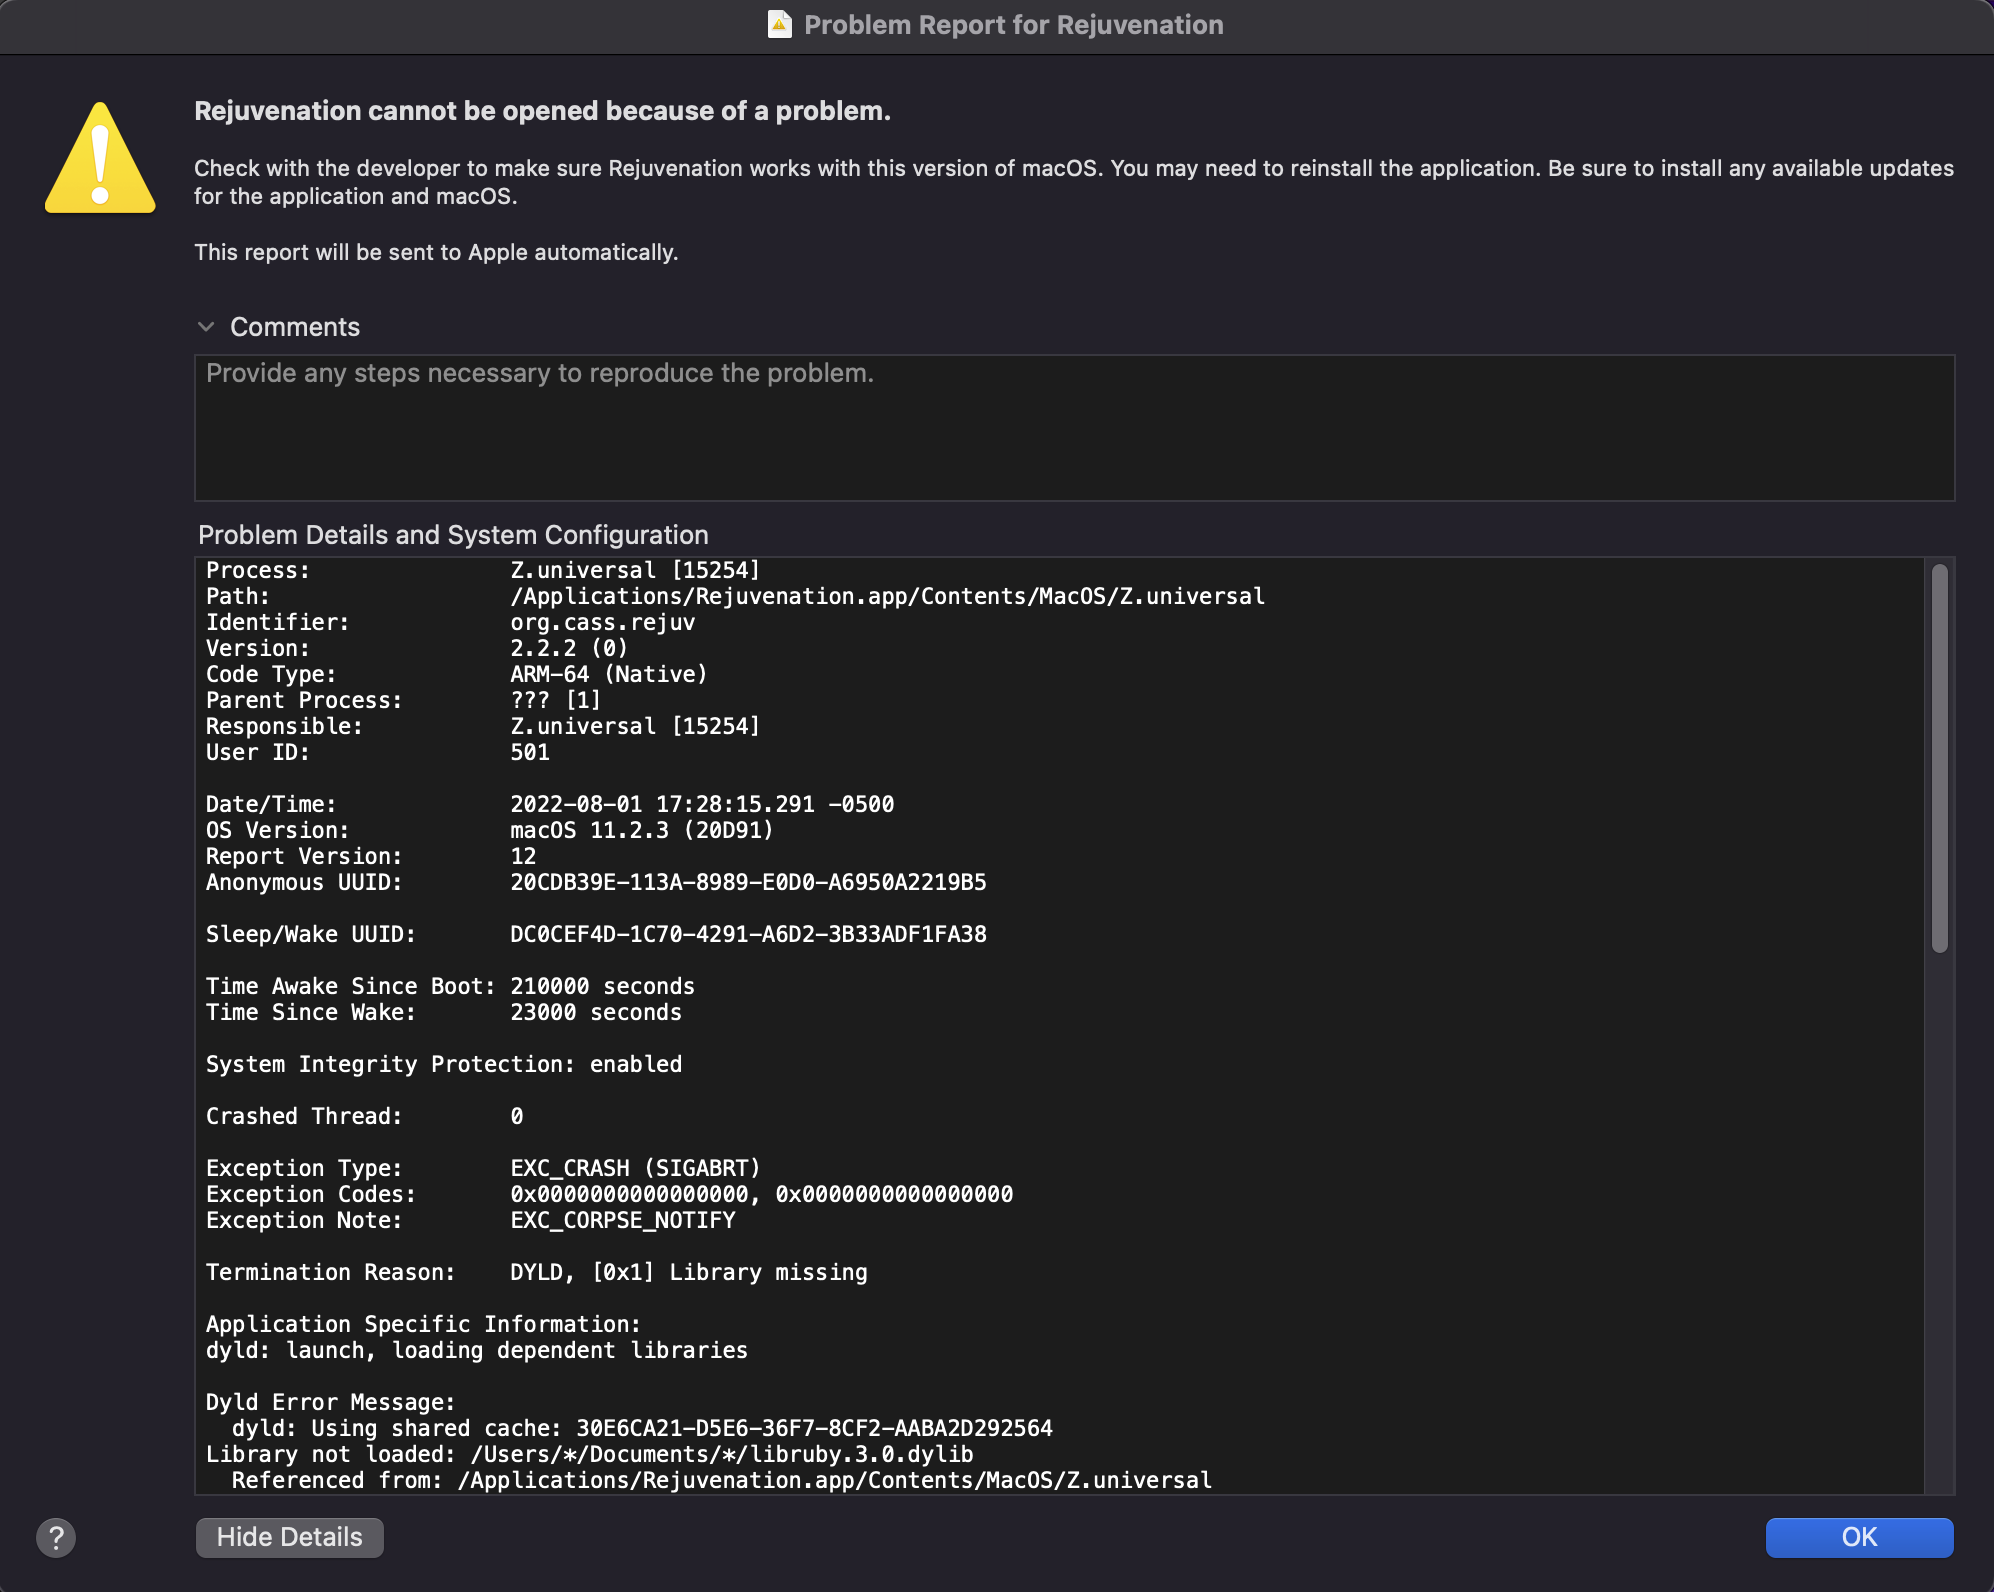The width and height of the screenshot is (1994, 1592).
Task: Click the Hide Details button
Action: (289, 1537)
